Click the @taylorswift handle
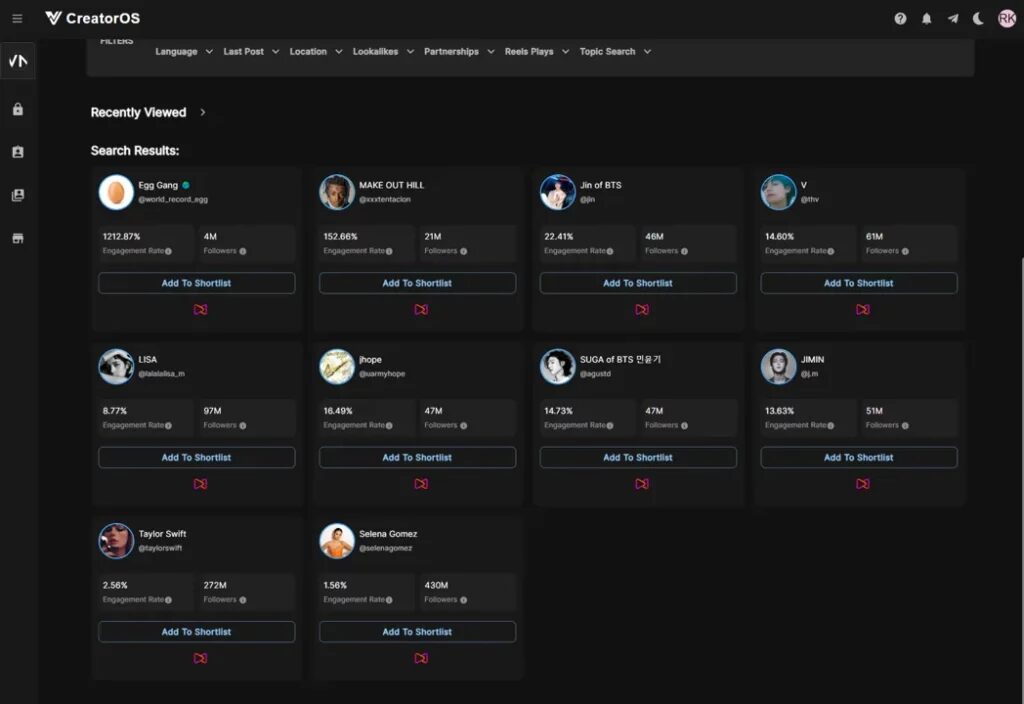The width and height of the screenshot is (1024, 704). (160, 549)
